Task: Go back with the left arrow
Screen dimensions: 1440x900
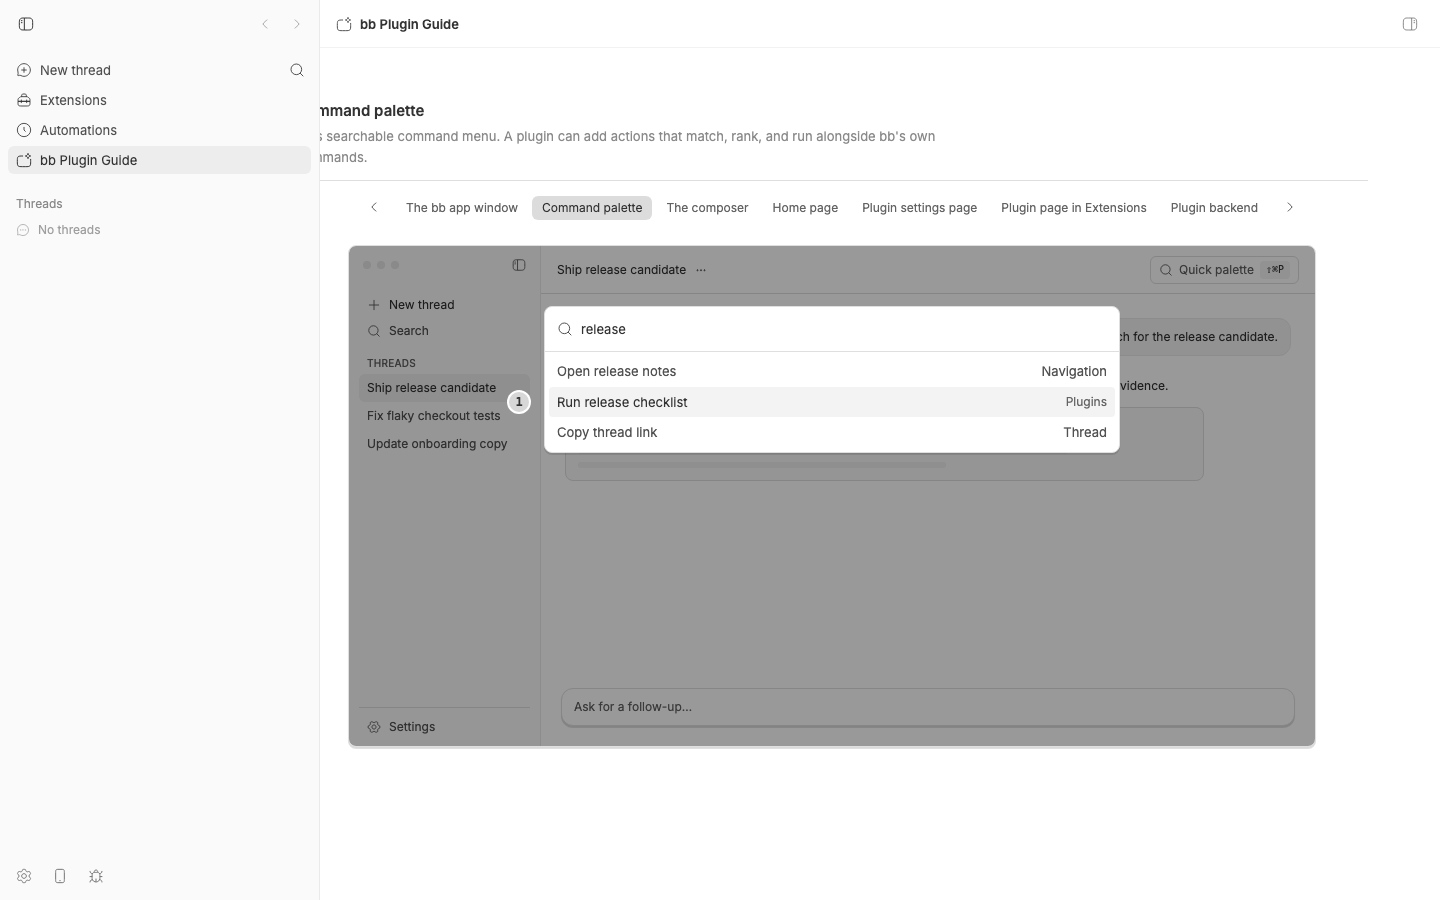Action: coord(265,24)
